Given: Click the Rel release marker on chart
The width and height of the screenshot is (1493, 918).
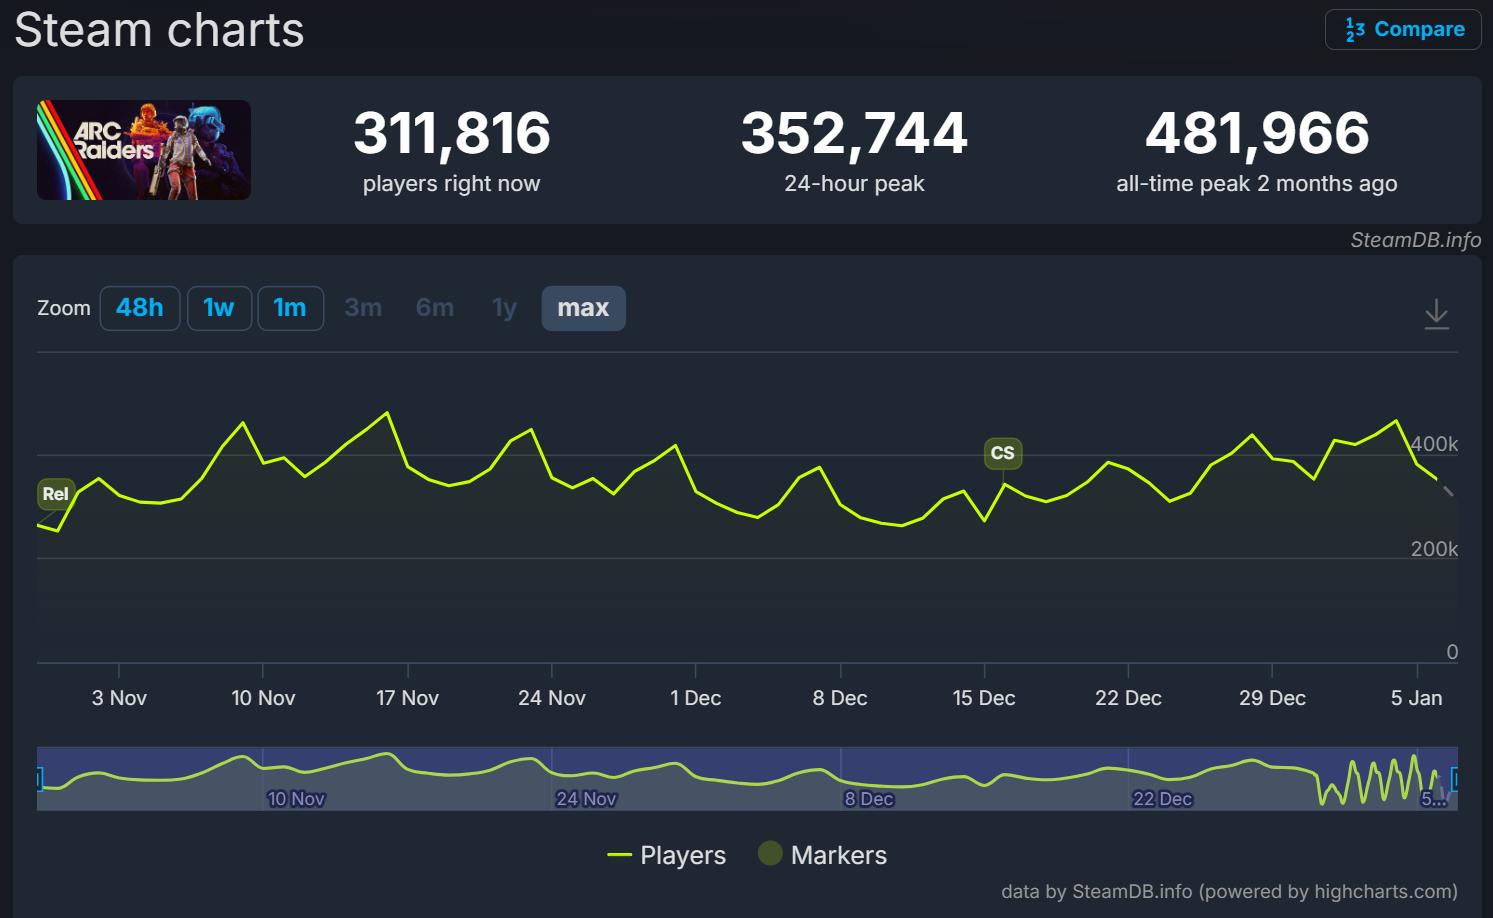Looking at the screenshot, I should [x=56, y=493].
